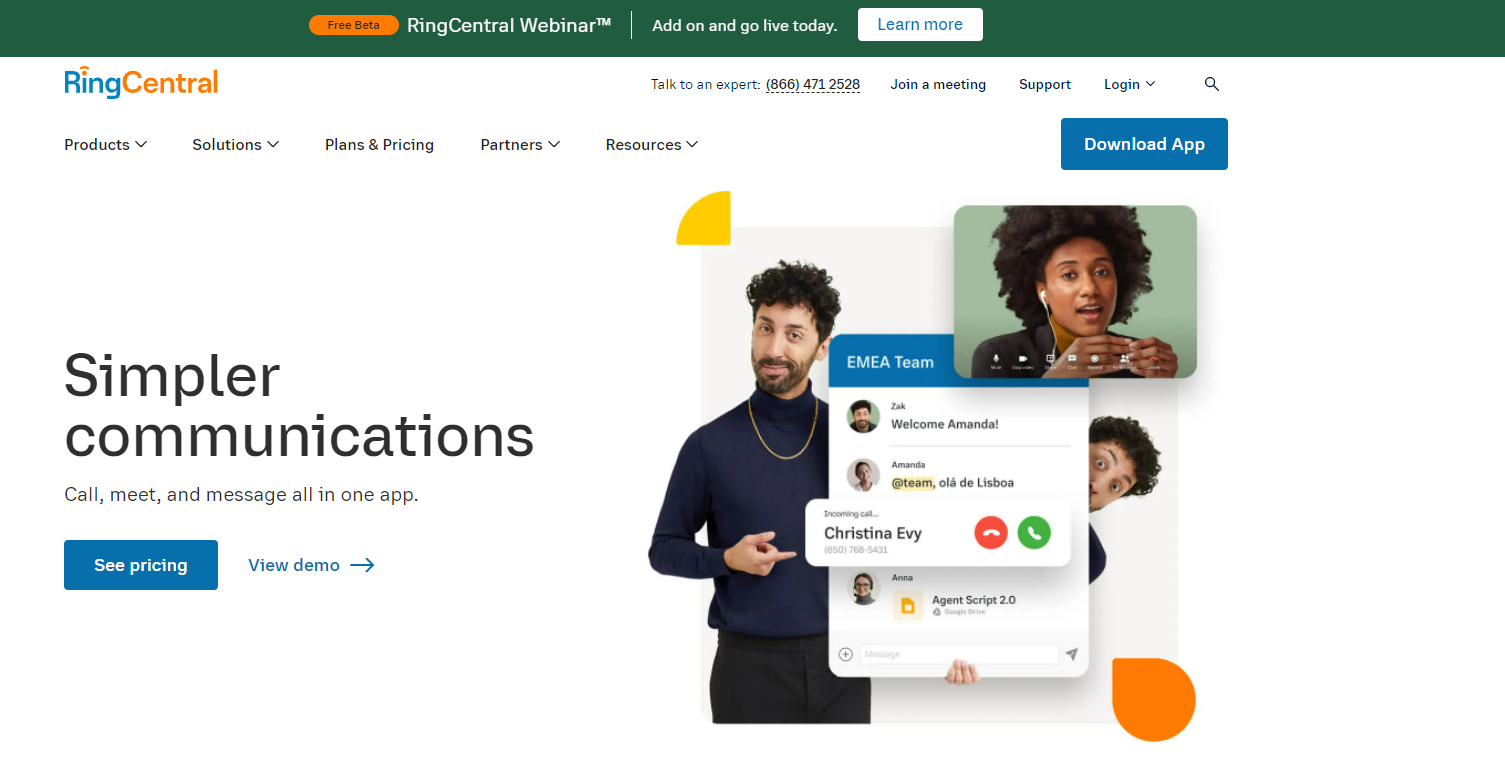Screen dimensions: 1505x771
Task: Click the See pricing button
Action: pos(140,564)
